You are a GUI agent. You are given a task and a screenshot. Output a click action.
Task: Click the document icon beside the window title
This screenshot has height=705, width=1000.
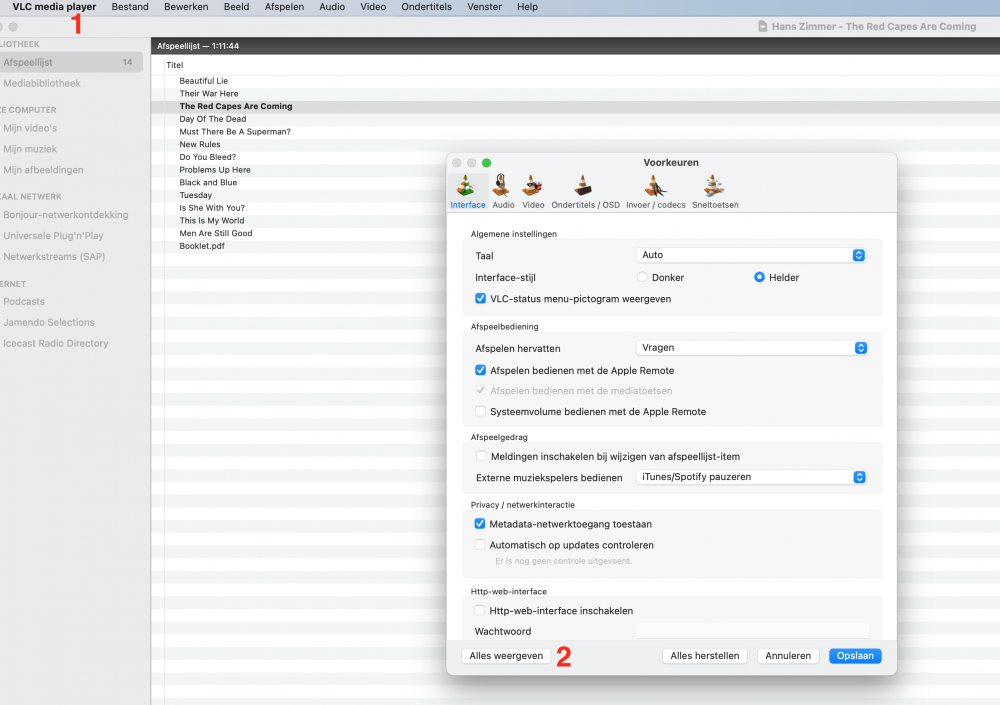pyautogui.click(x=763, y=27)
